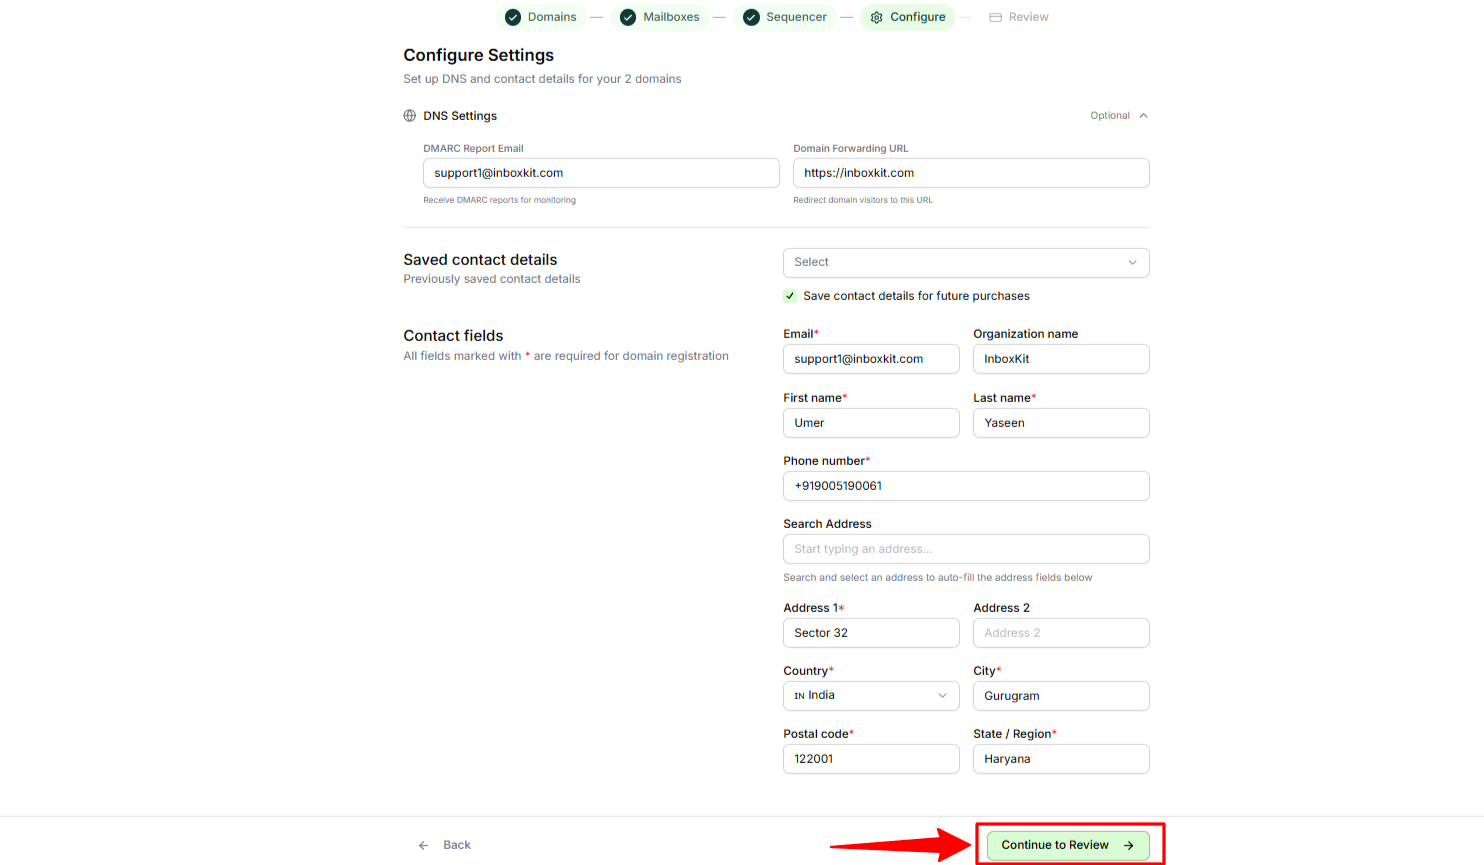Click the empty Address 2 field
The height and width of the screenshot is (865, 1484).
[x=1061, y=633]
